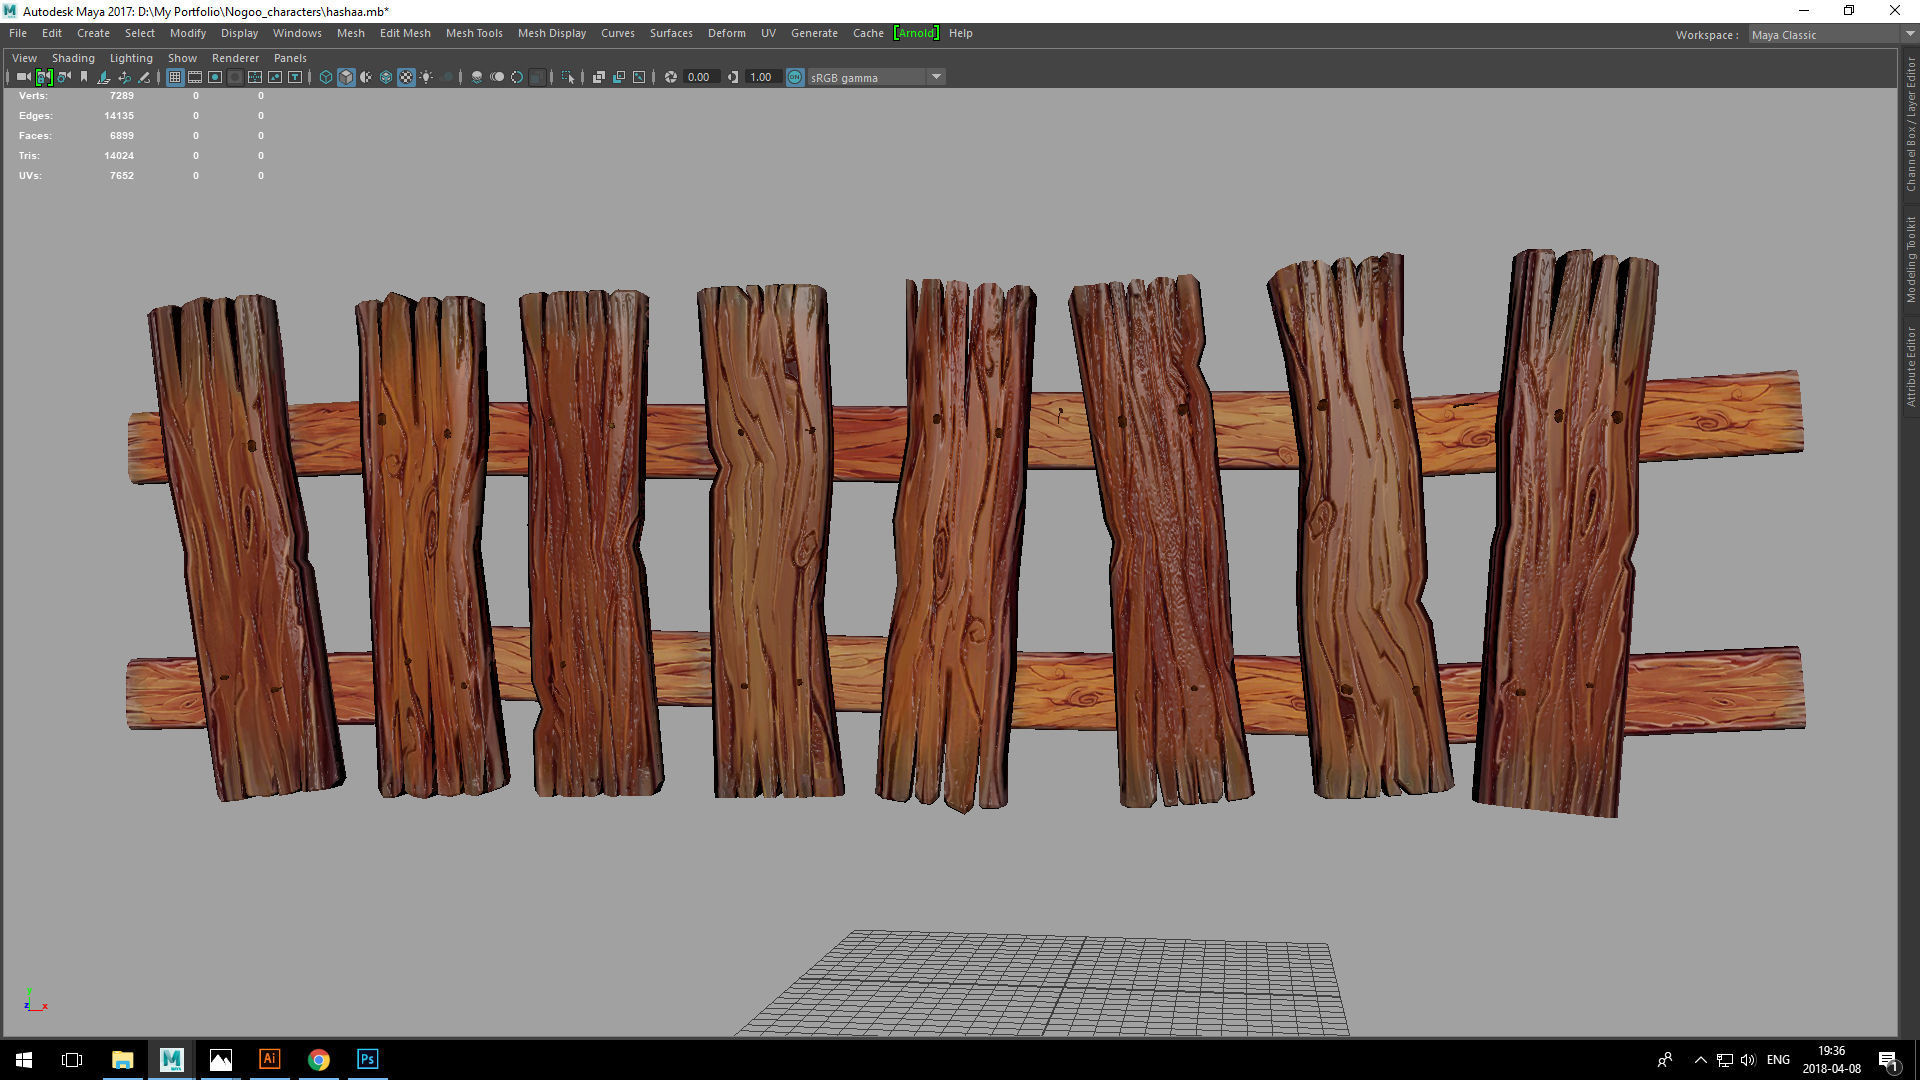The image size is (1920, 1080).
Task: Open the Modeling Toolkit side tab
Action: (x=1910, y=259)
